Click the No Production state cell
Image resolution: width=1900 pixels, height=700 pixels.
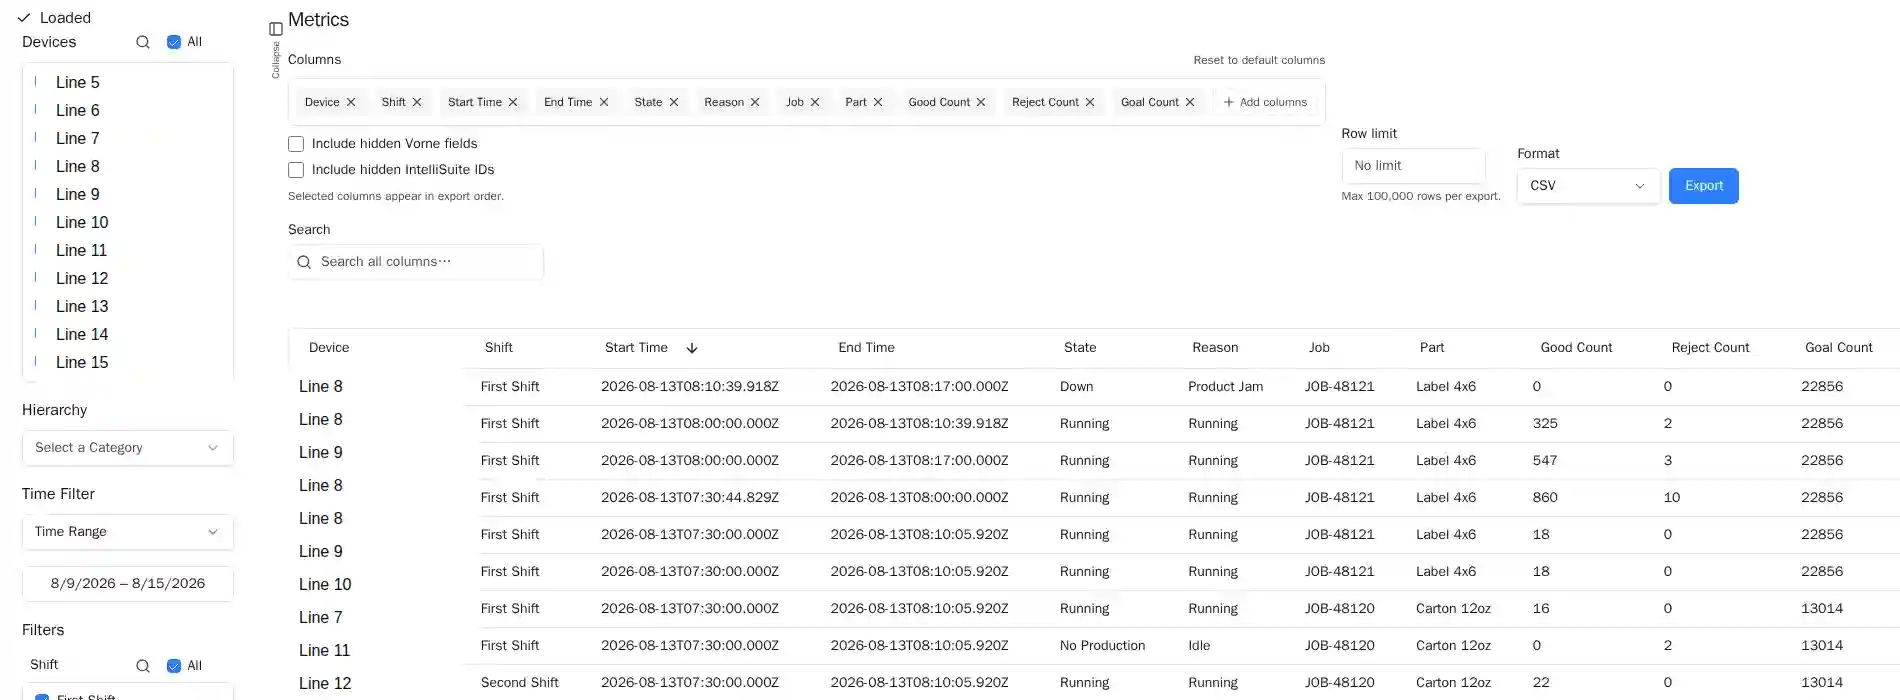coord(1102,646)
